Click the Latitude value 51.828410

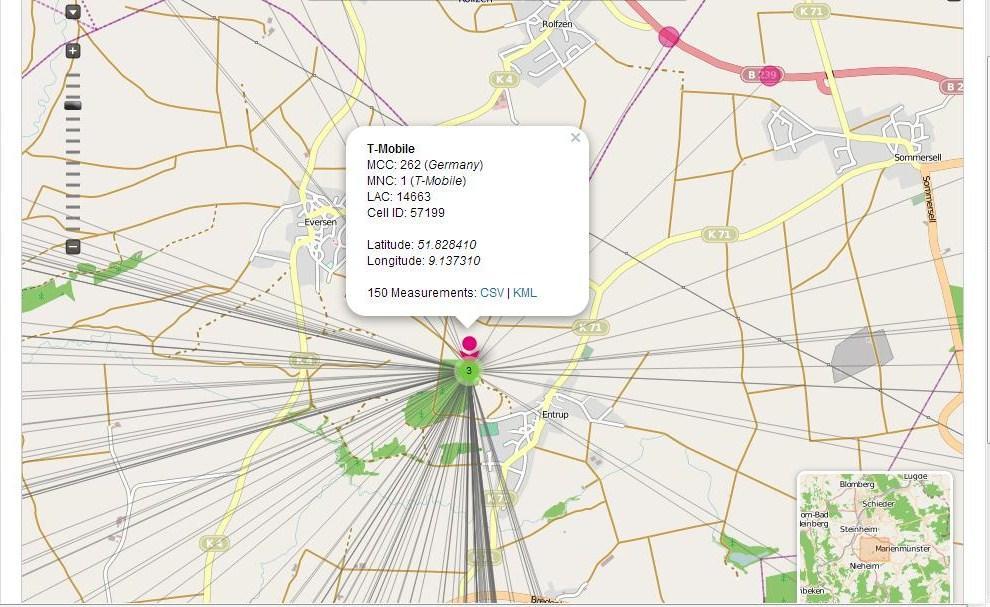[446, 244]
